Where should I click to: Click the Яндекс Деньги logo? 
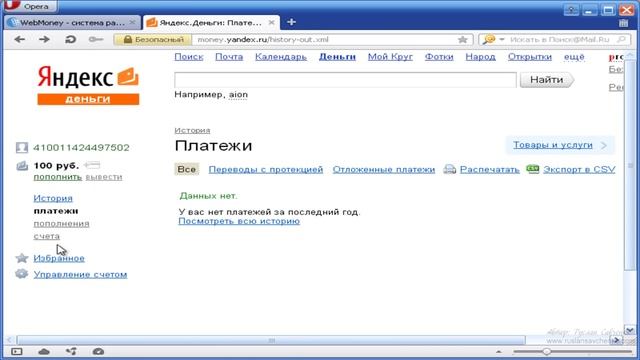point(88,85)
